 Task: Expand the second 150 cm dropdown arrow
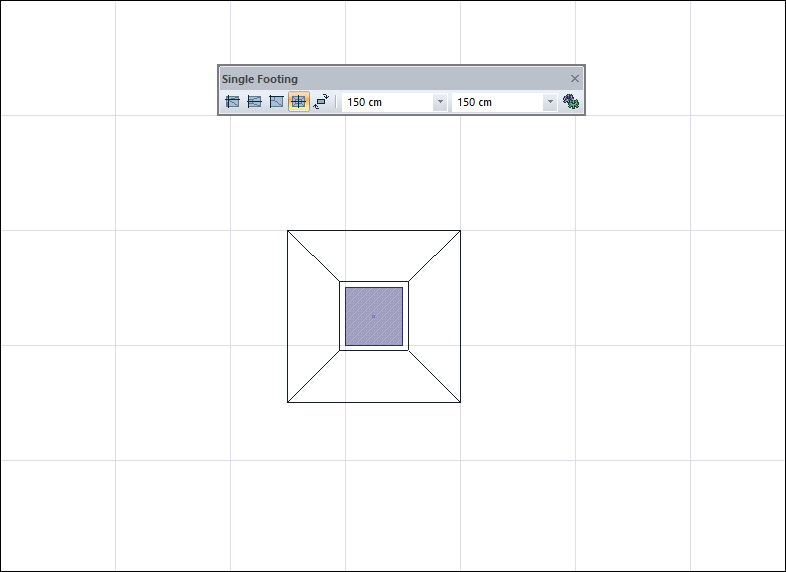point(550,102)
